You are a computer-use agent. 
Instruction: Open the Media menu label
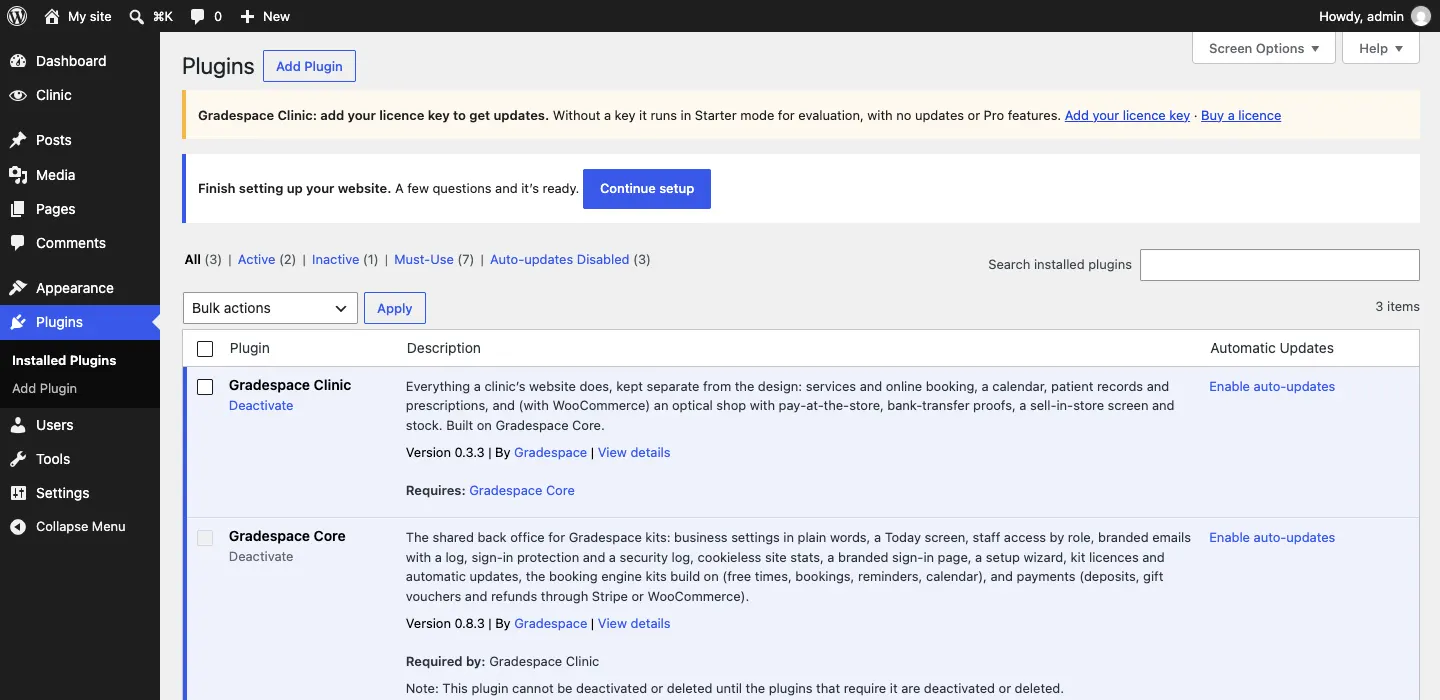(x=56, y=175)
